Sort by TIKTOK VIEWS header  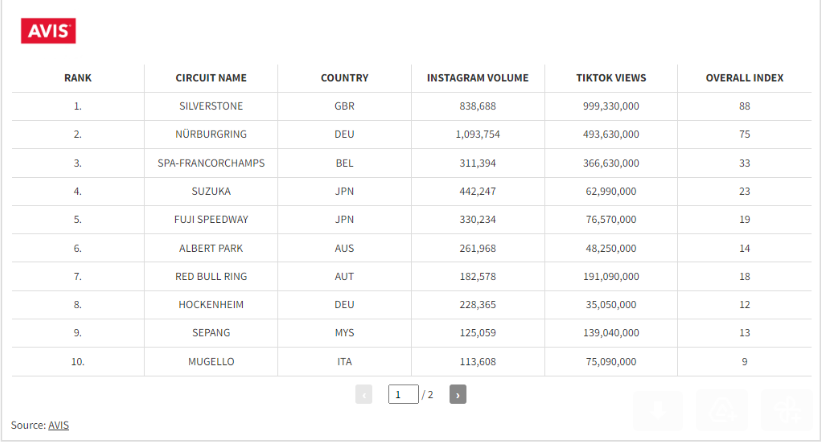[x=611, y=78]
